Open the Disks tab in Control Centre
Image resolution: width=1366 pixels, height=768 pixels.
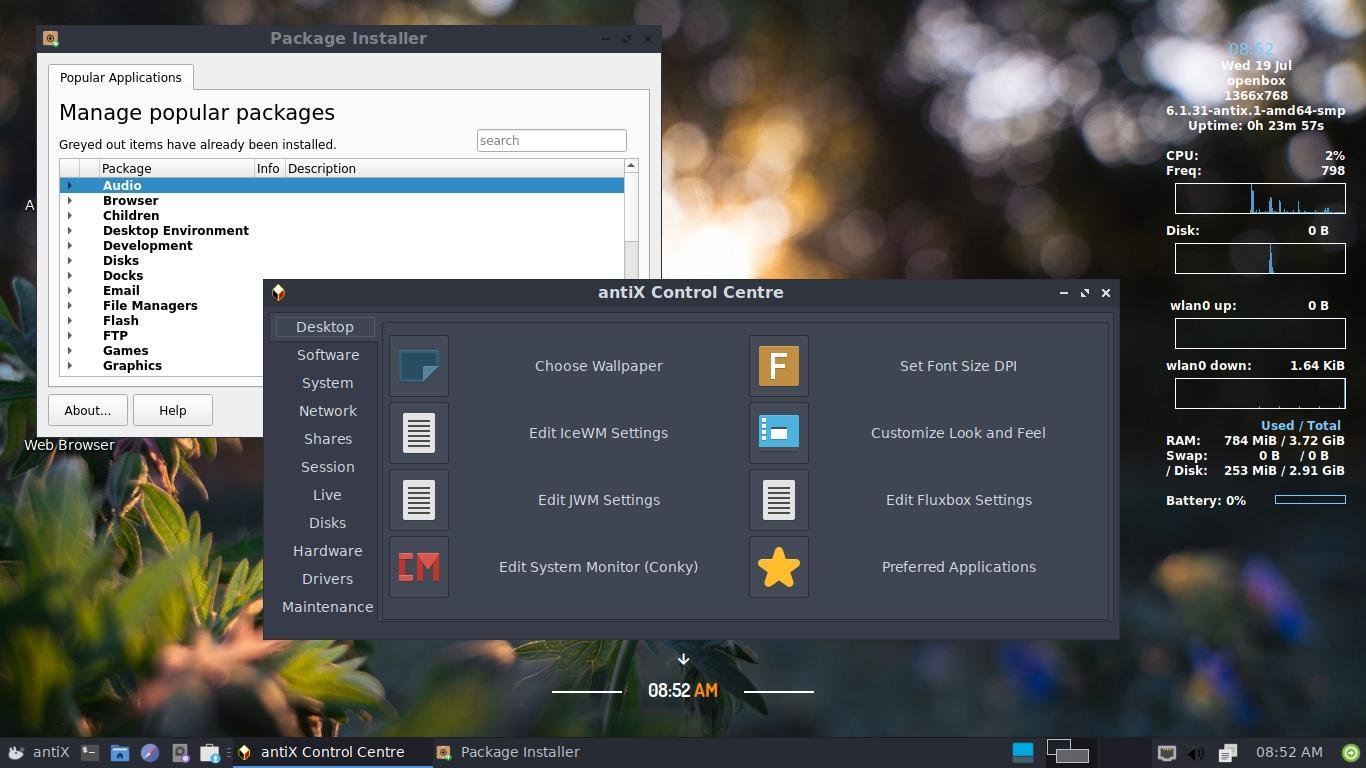(x=327, y=523)
